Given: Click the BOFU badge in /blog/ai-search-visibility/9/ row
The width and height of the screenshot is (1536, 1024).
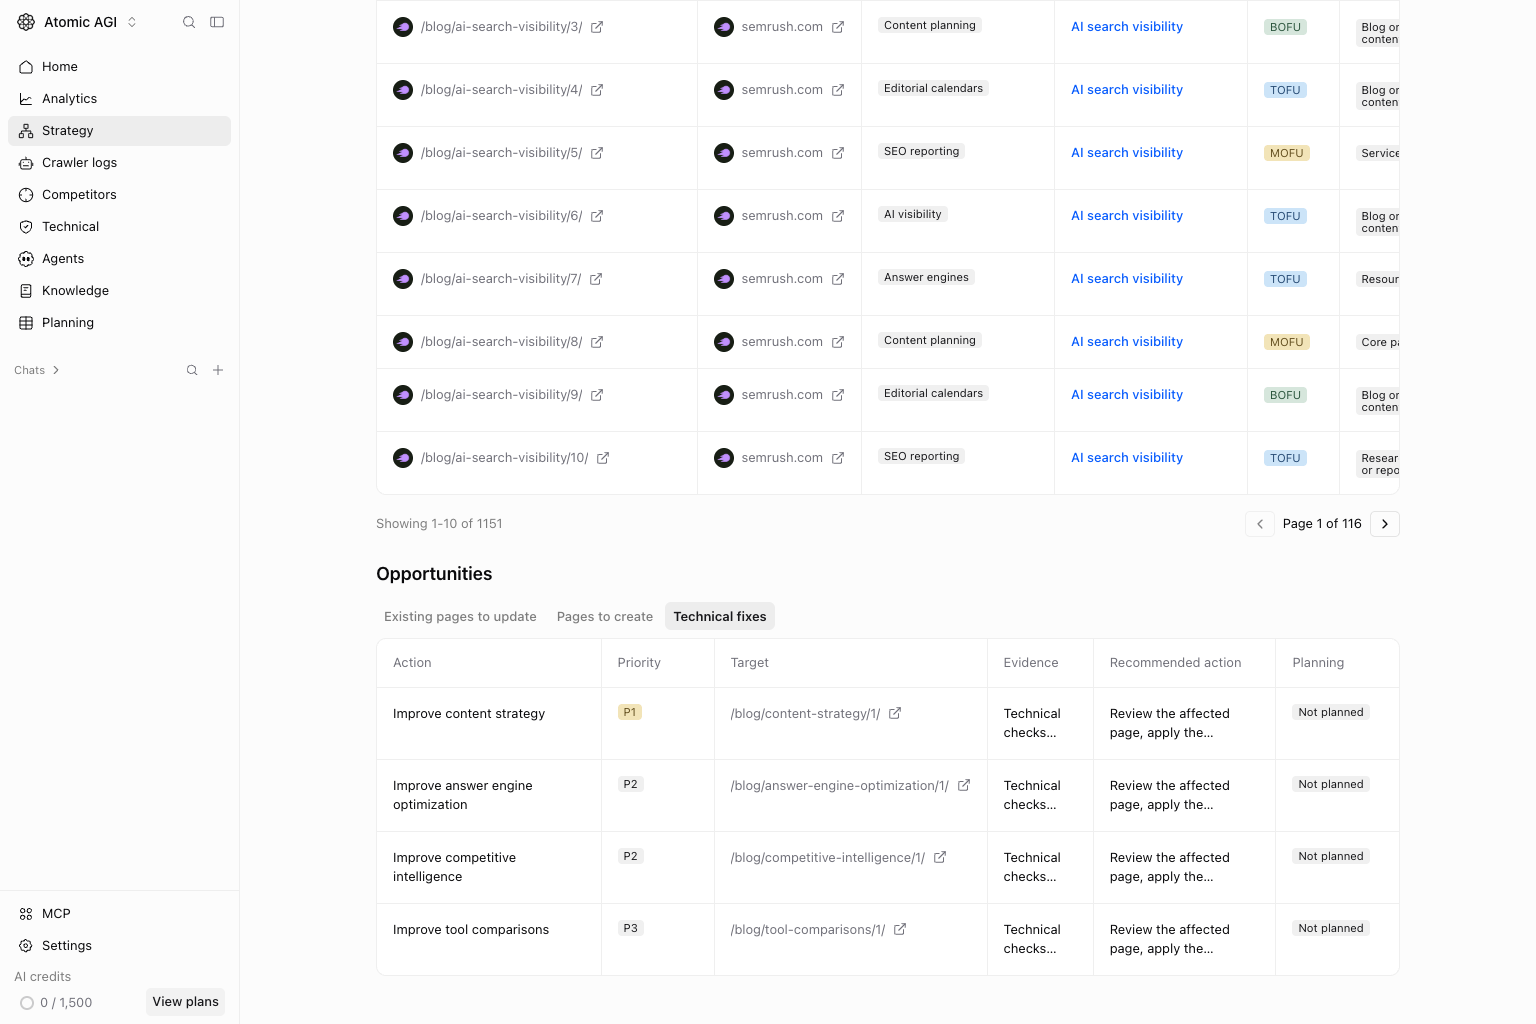Looking at the screenshot, I should click(x=1285, y=395).
